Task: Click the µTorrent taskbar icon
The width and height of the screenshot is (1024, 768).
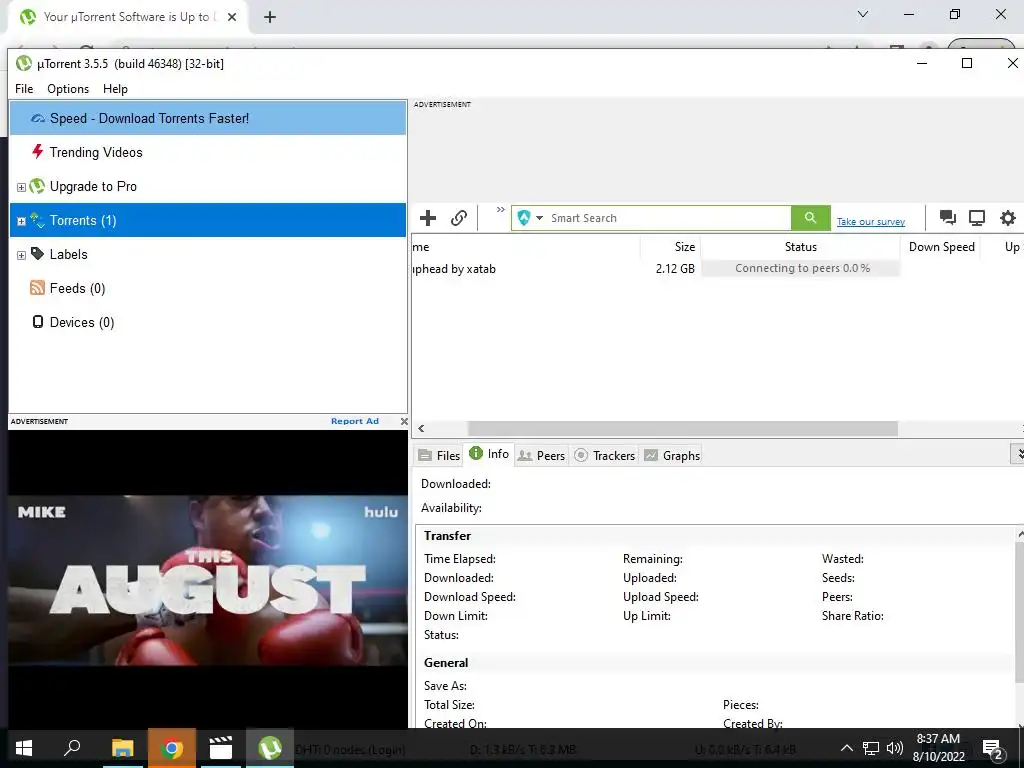Action: click(x=270, y=748)
